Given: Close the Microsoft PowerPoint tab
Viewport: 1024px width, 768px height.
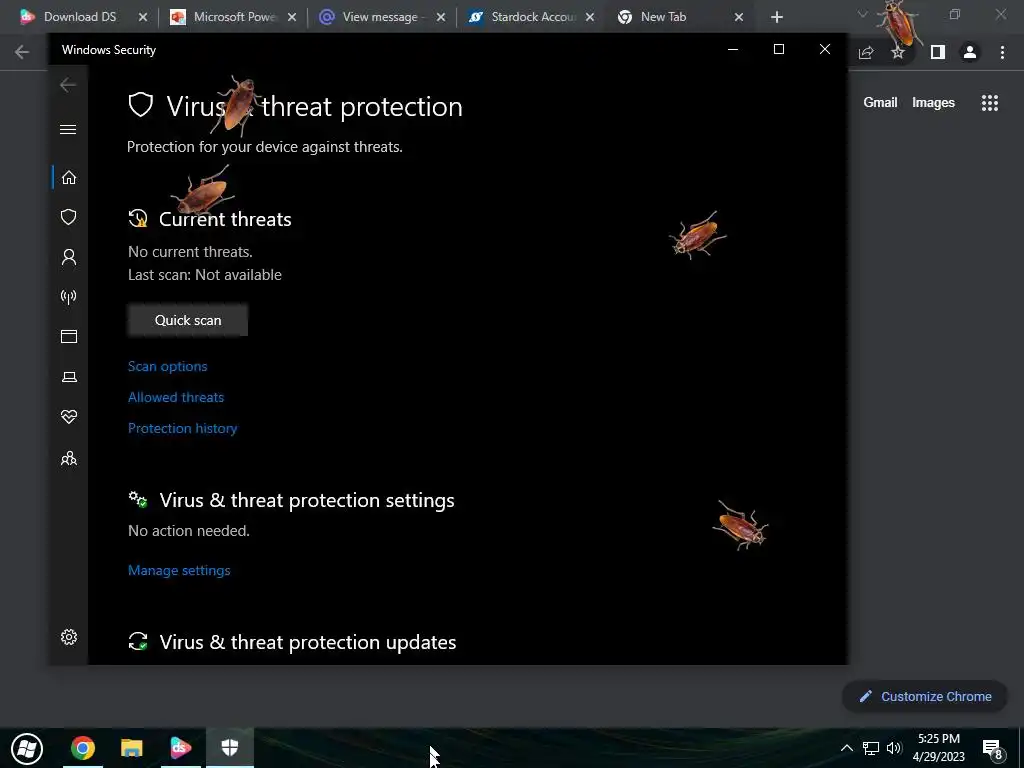Looking at the screenshot, I should coord(292,18).
